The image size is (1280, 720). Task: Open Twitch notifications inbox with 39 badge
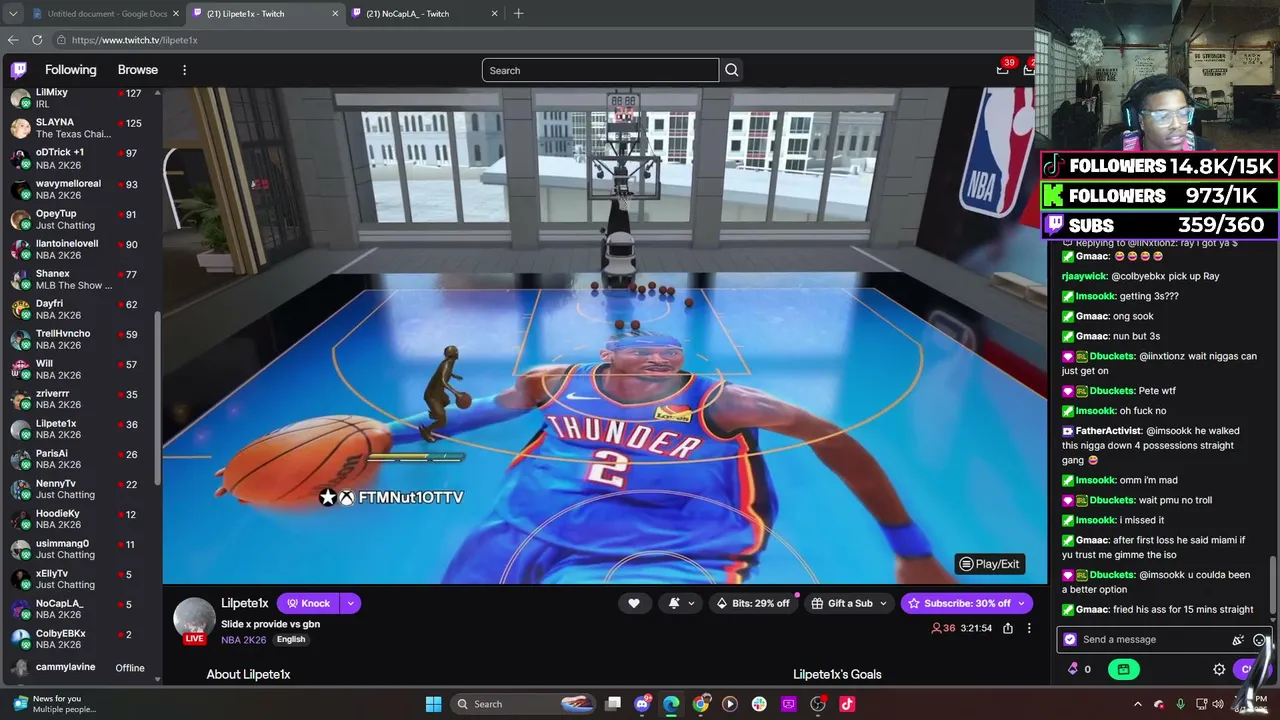click(x=1003, y=69)
